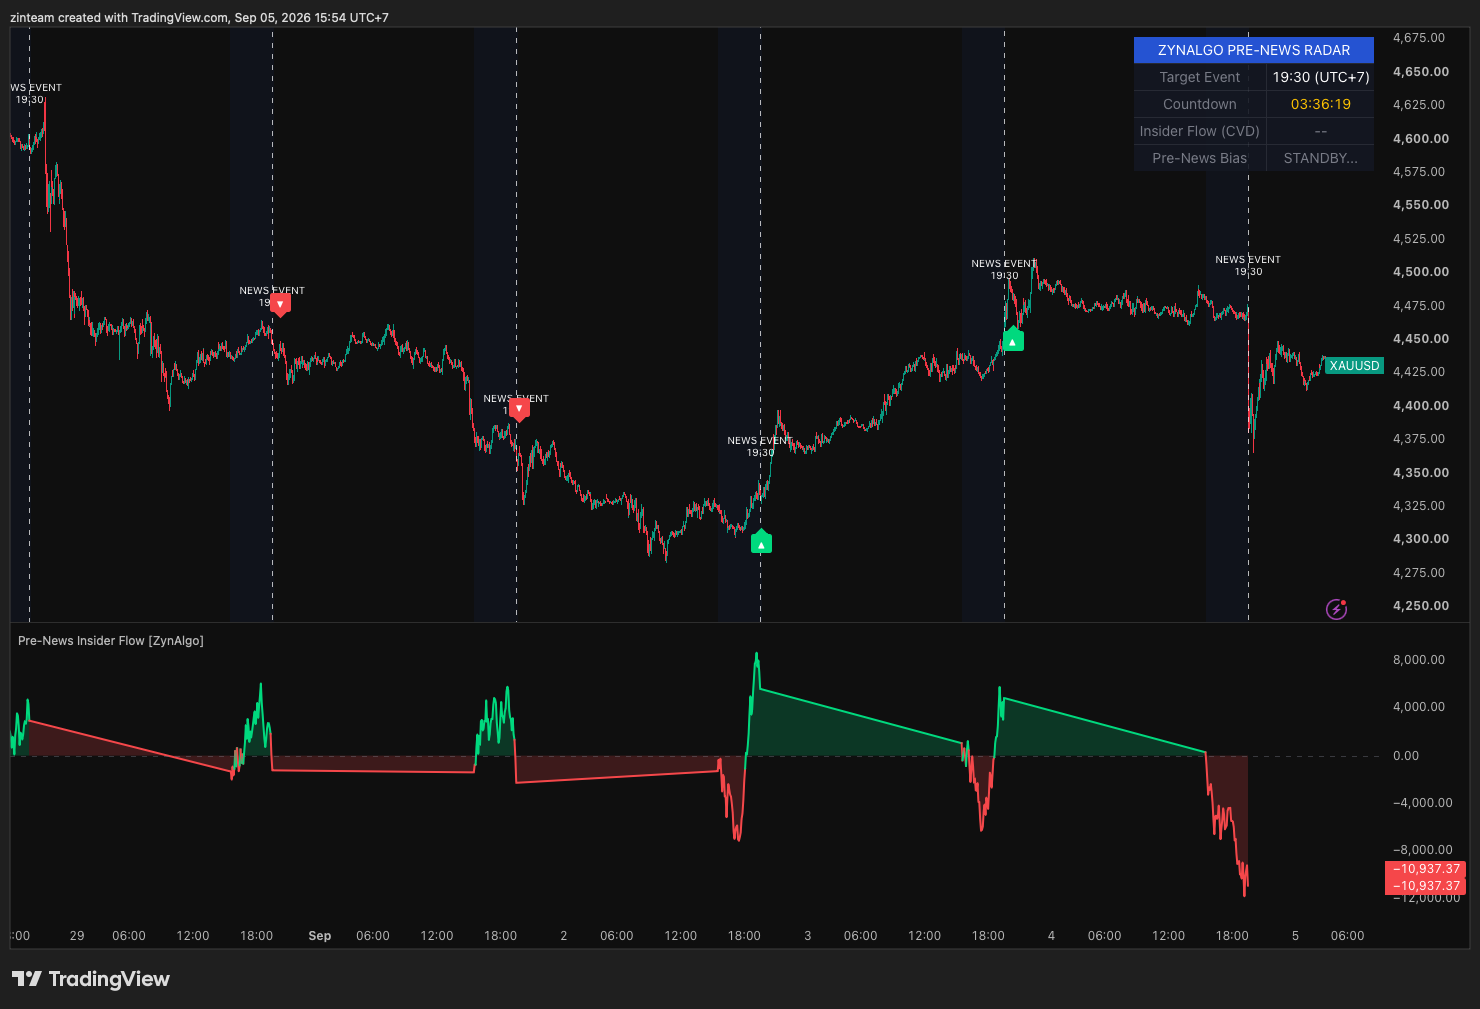This screenshot has height=1009, width=1480.
Task: Click the 4,250.00 price axis label
Action: click(1420, 606)
